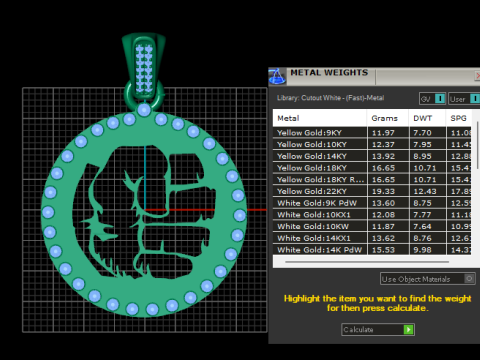Click the Library: Cutout White label
Viewport: 480px width, 360px height.
pos(330,98)
